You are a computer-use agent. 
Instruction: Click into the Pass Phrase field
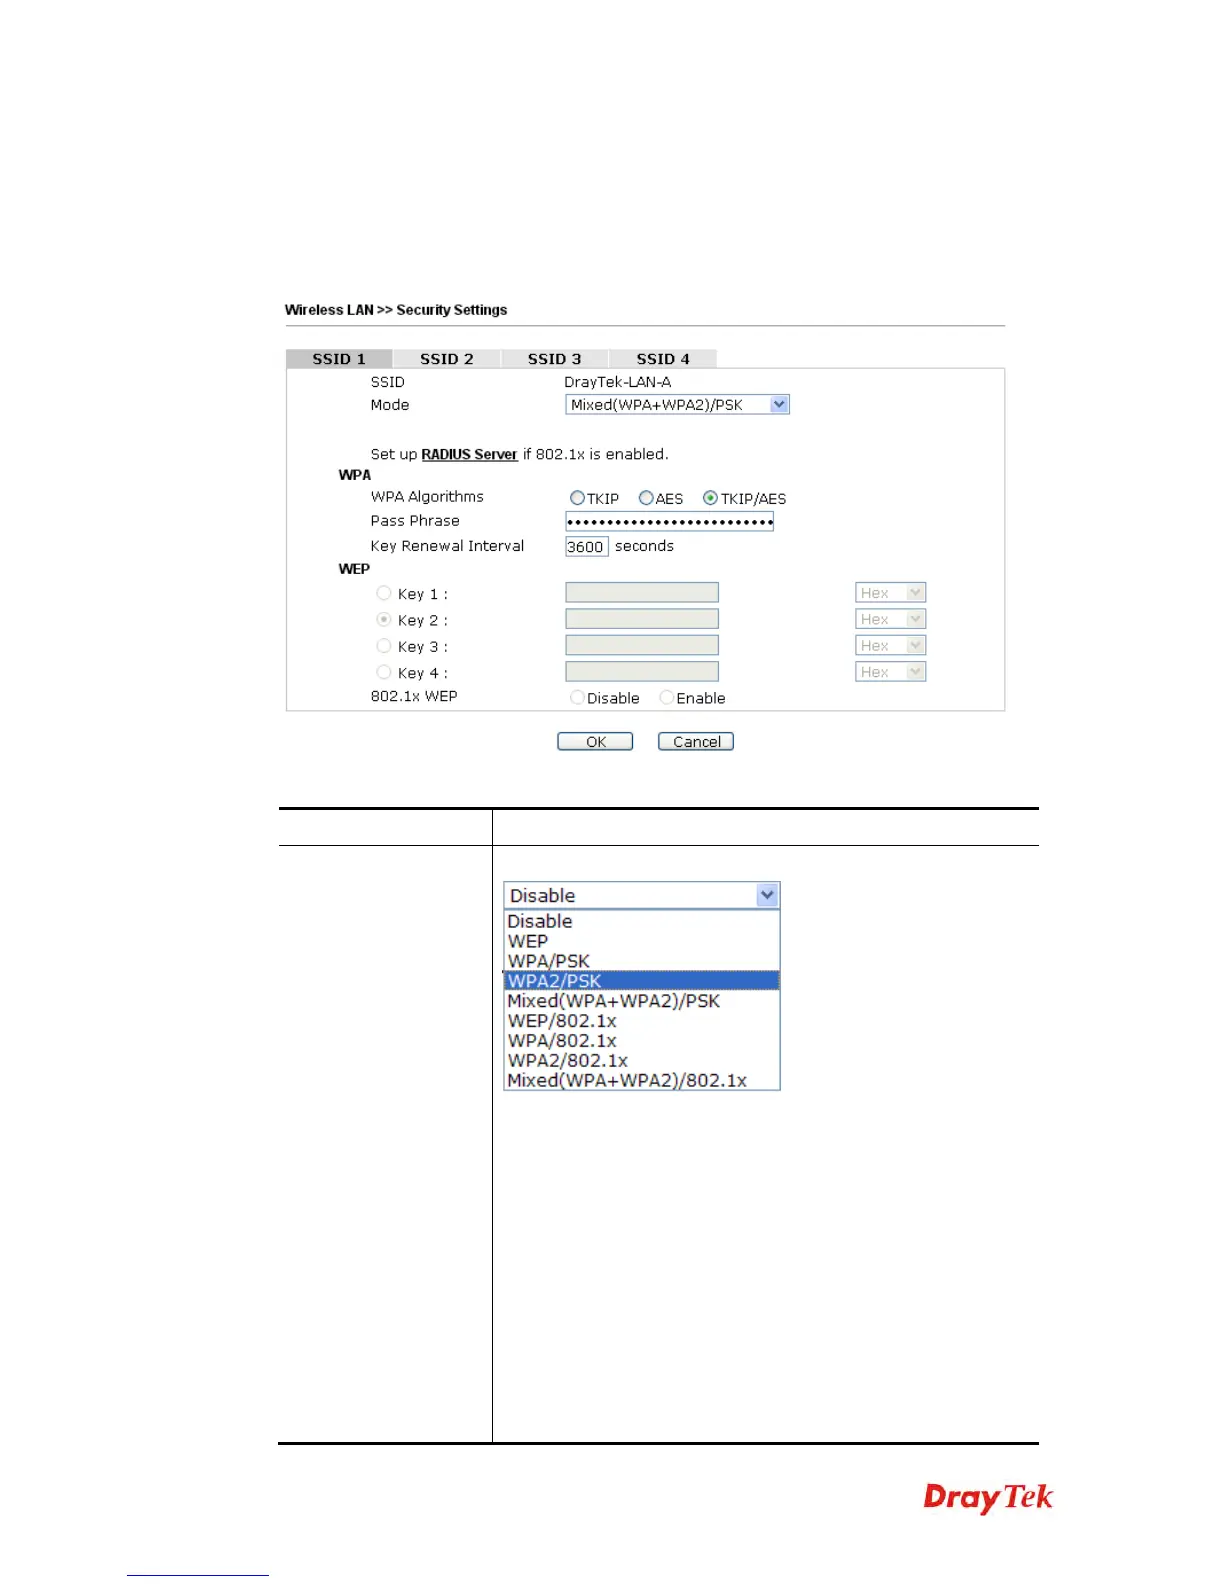669,521
